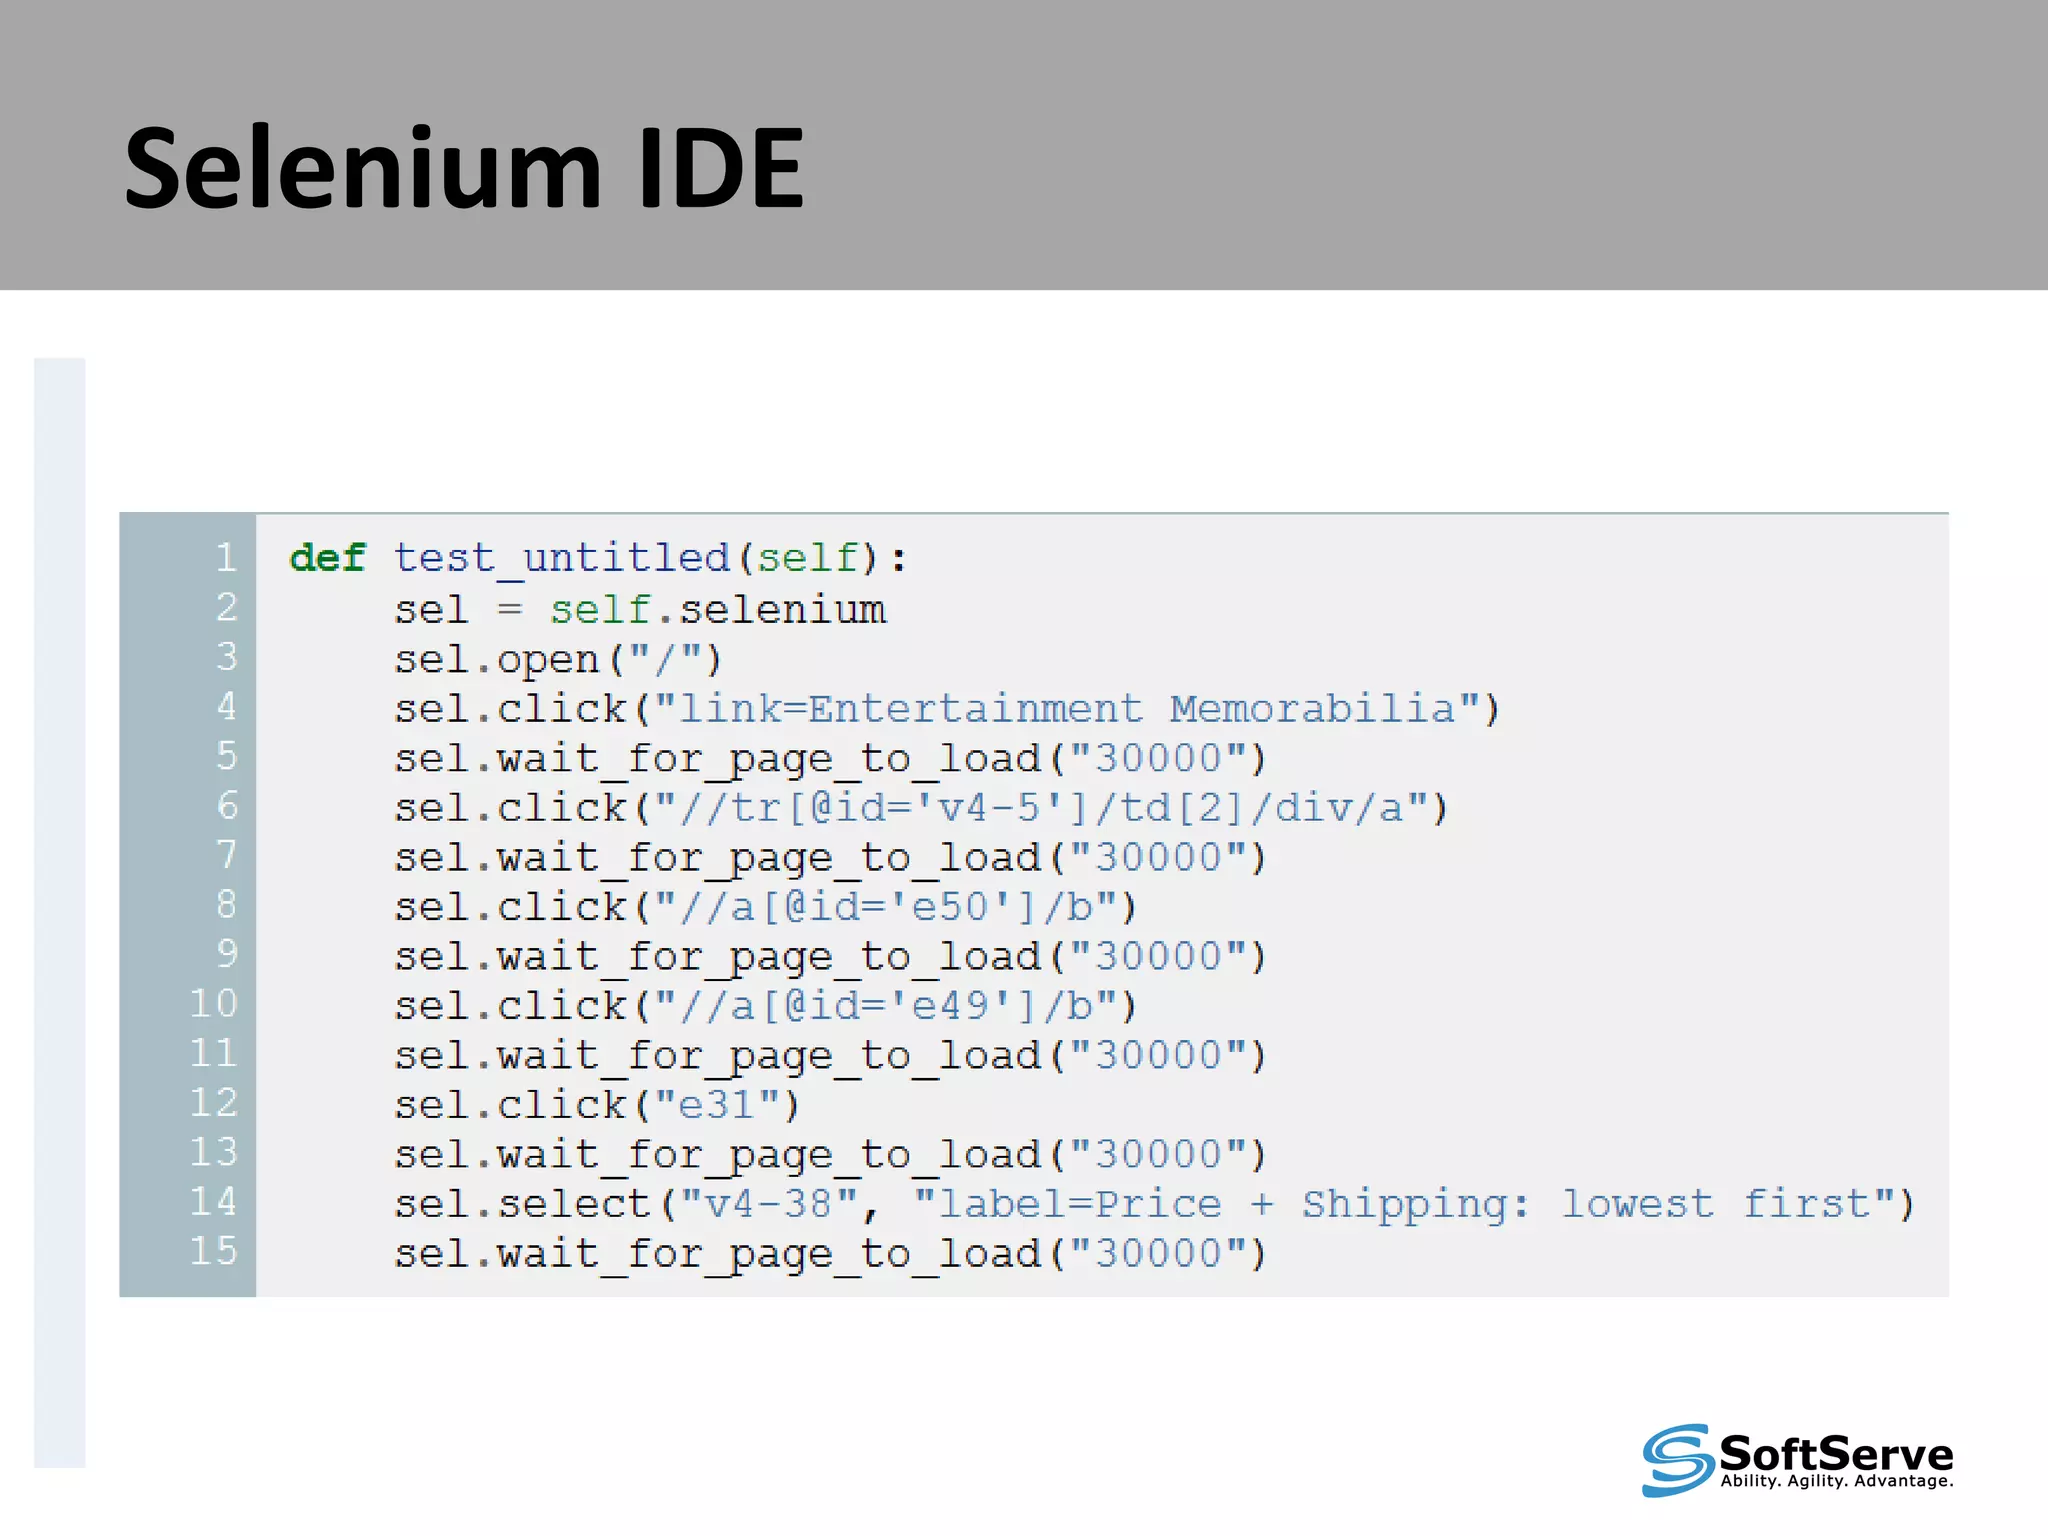
Task: Select the a[@id='e50'] click line
Action: [765, 907]
